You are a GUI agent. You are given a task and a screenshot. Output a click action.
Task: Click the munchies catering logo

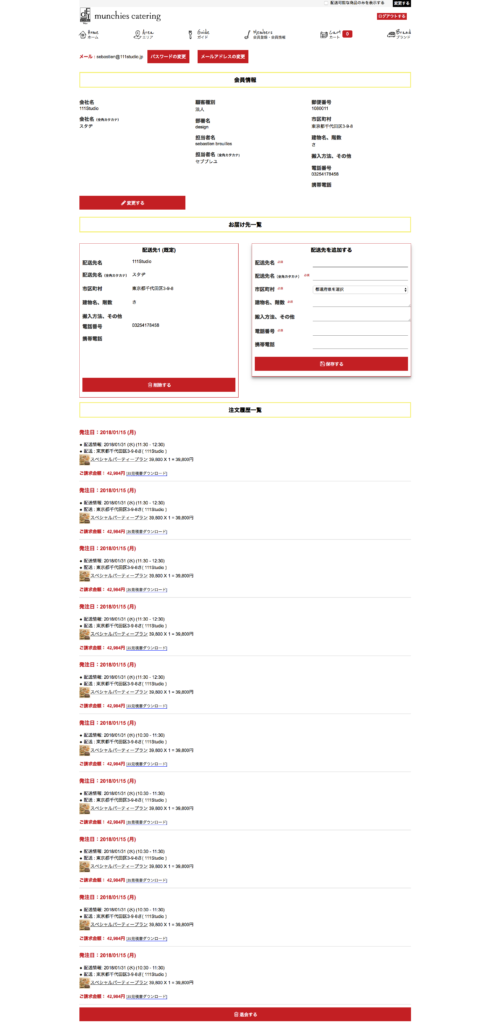pyautogui.click(x=120, y=16)
